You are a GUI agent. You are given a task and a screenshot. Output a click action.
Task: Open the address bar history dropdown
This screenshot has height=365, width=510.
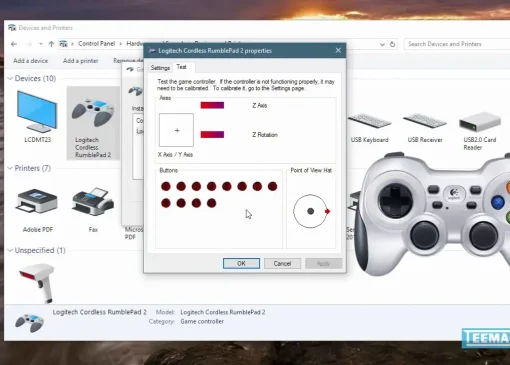click(382, 44)
